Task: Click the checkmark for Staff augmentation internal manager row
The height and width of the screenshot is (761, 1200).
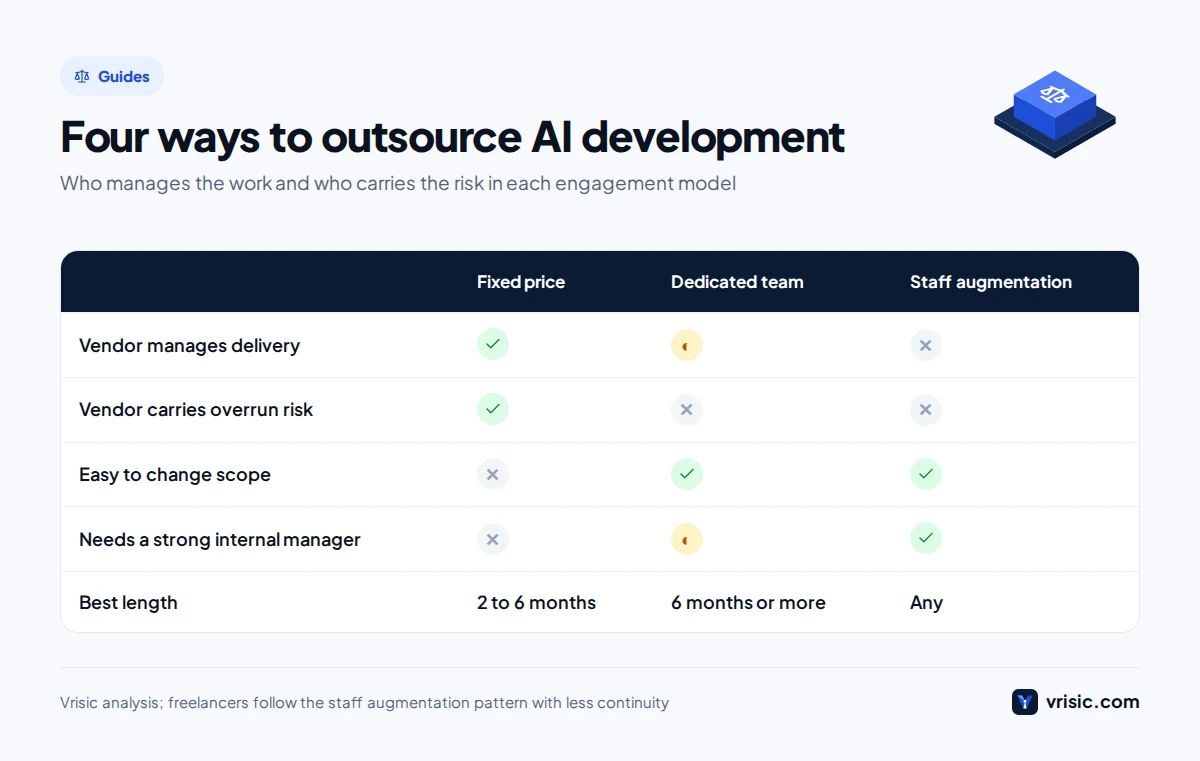Action: click(x=925, y=539)
